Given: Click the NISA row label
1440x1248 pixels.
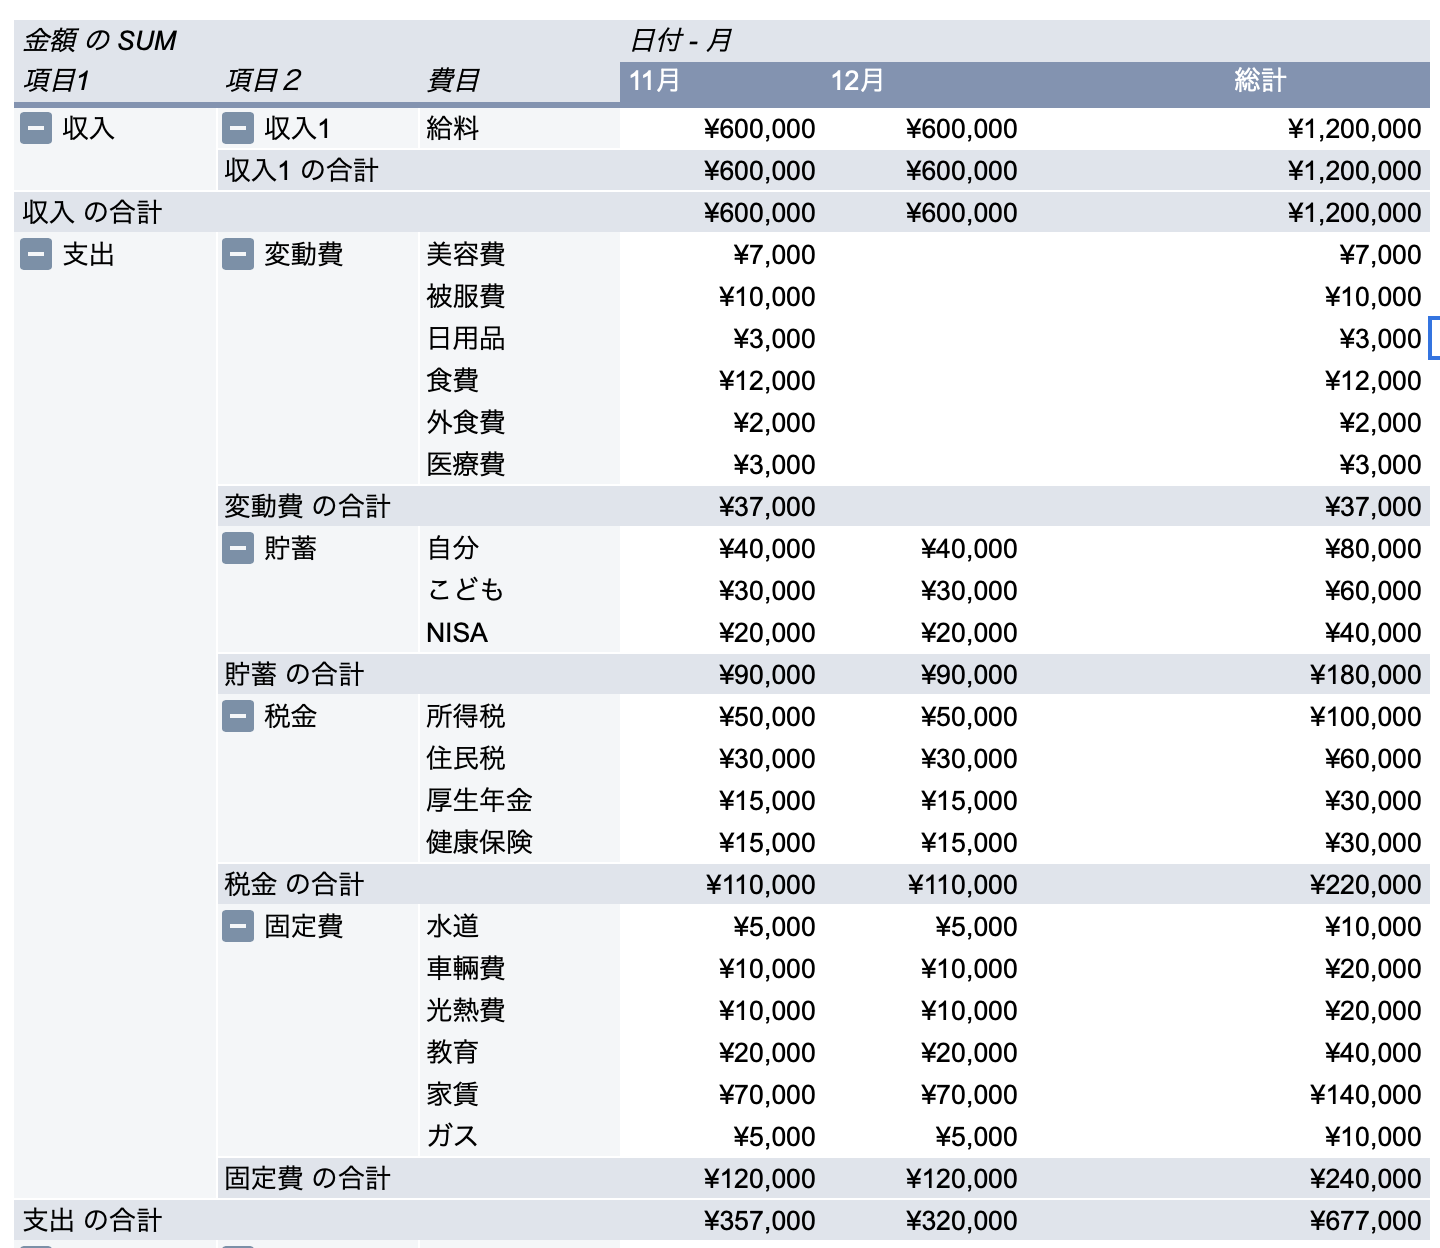Looking at the screenshot, I should (457, 633).
